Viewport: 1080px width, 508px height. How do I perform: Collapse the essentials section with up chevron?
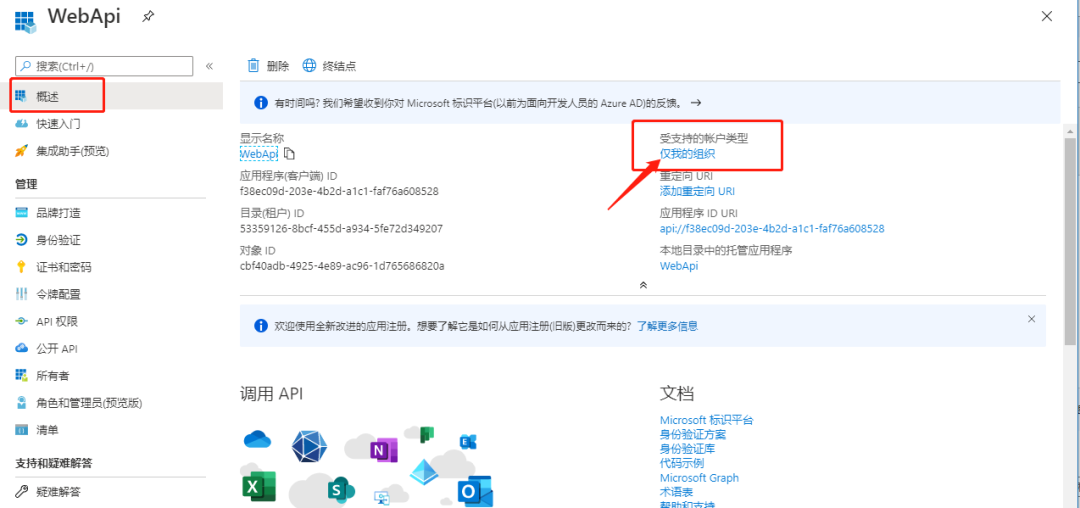click(643, 284)
